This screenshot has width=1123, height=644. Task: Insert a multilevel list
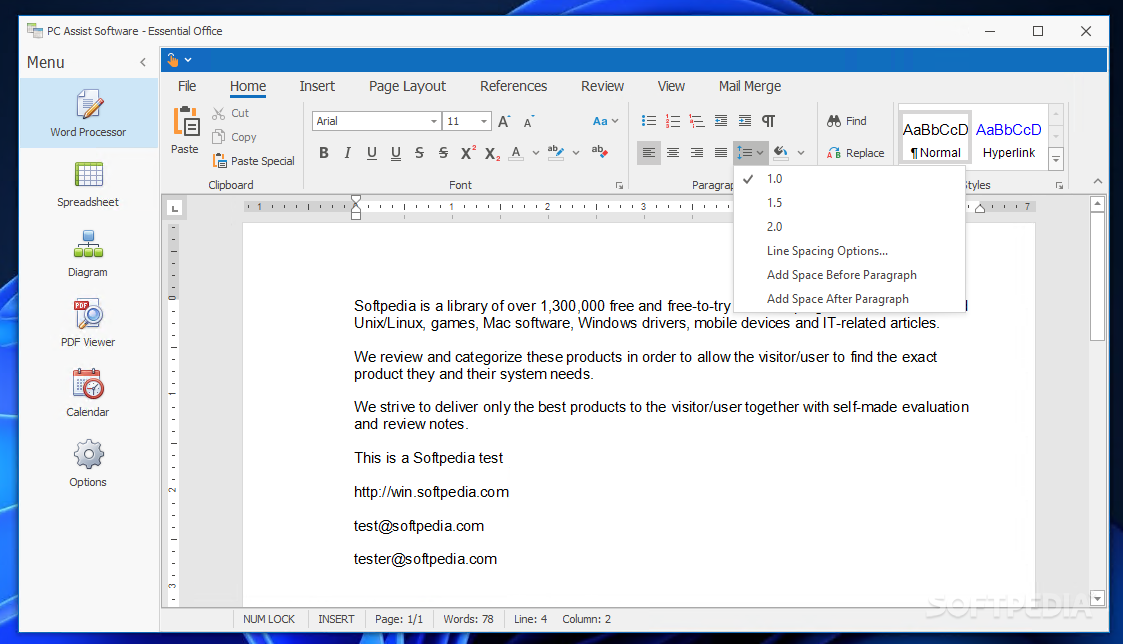697,121
